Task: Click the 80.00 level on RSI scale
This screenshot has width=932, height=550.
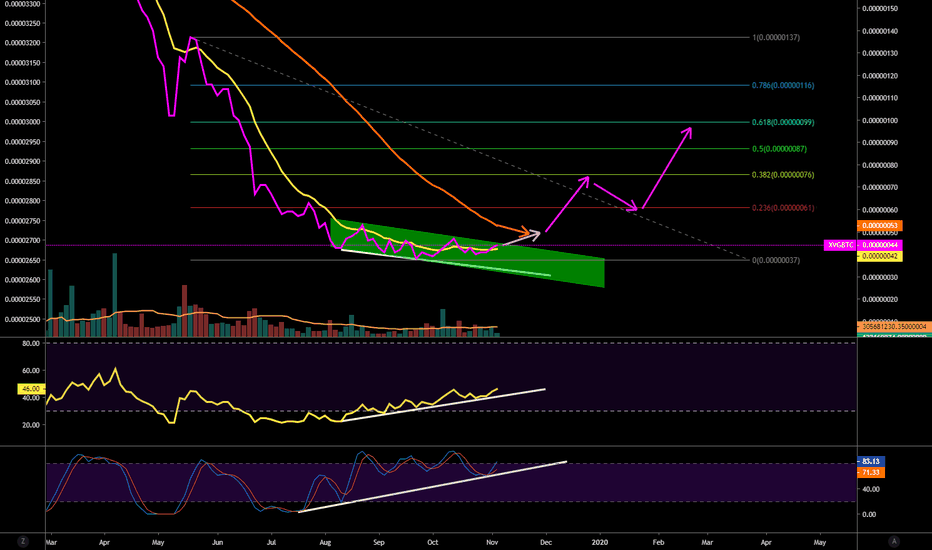Action: pos(31,344)
